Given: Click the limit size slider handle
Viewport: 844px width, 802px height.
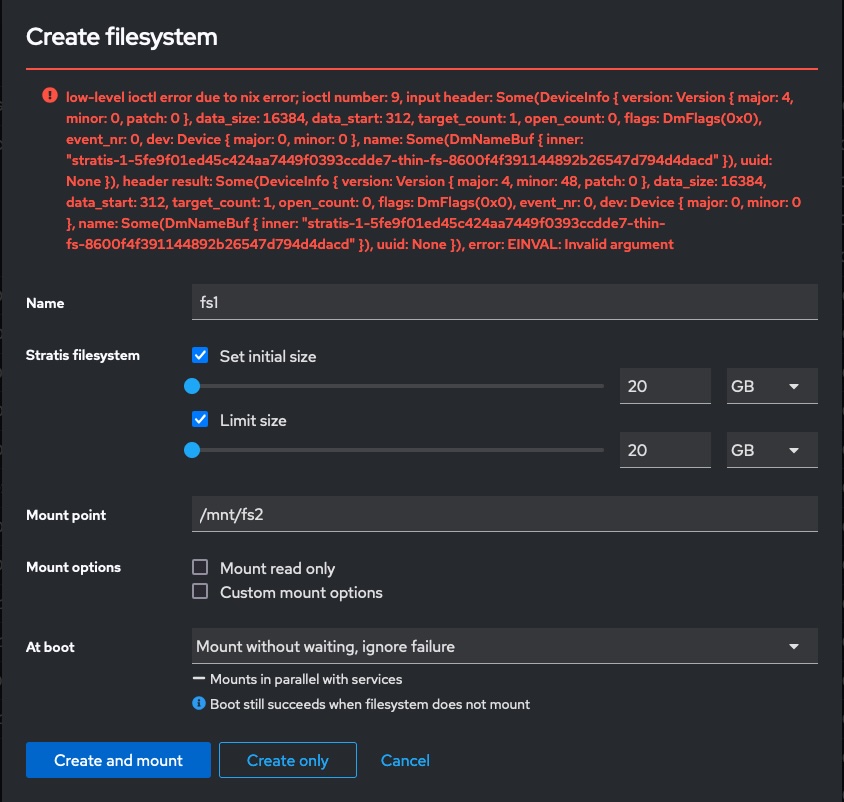Looking at the screenshot, I should point(193,450).
